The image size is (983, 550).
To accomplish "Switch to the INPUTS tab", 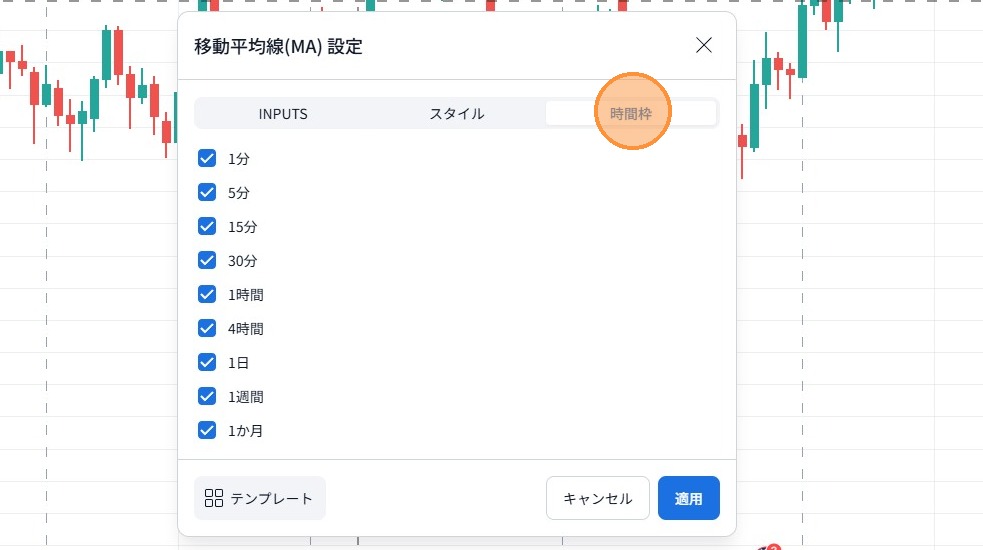I will click(x=283, y=114).
